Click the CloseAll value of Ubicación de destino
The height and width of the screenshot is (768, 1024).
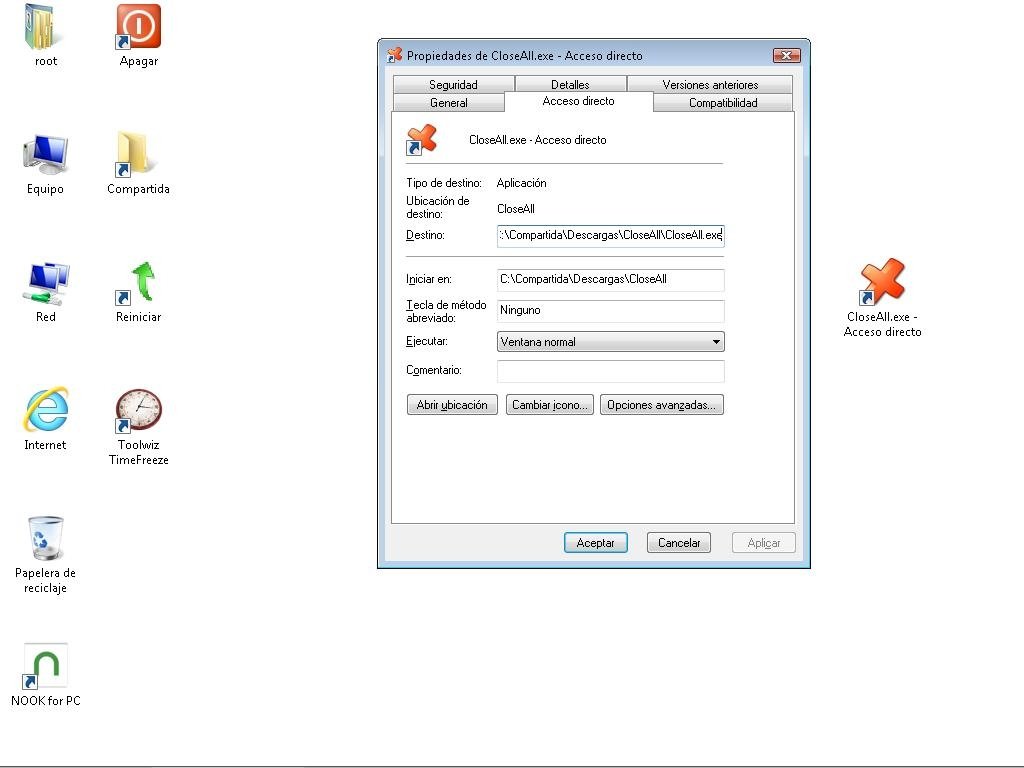click(516, 209)
